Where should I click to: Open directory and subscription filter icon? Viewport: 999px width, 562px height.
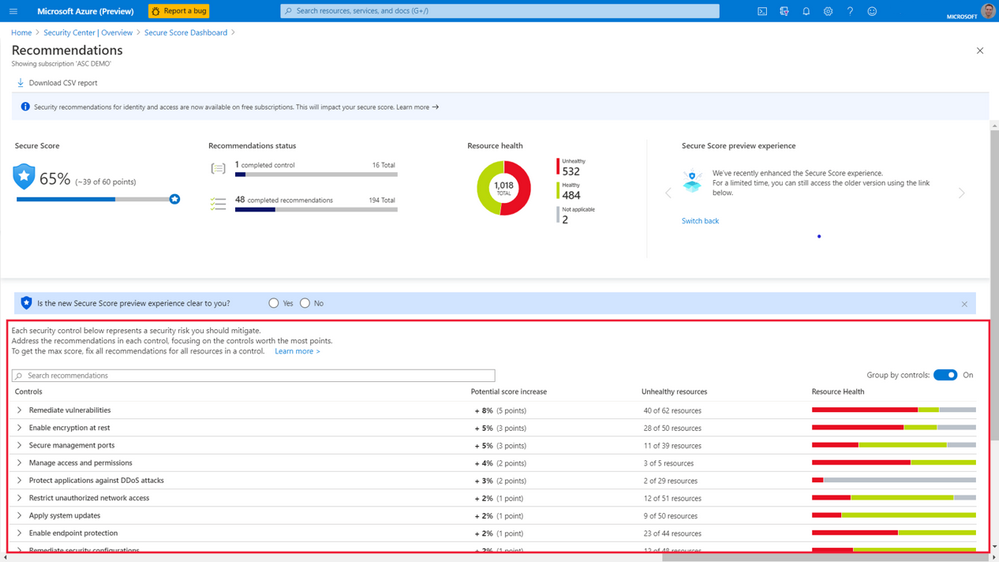point(784,11)
